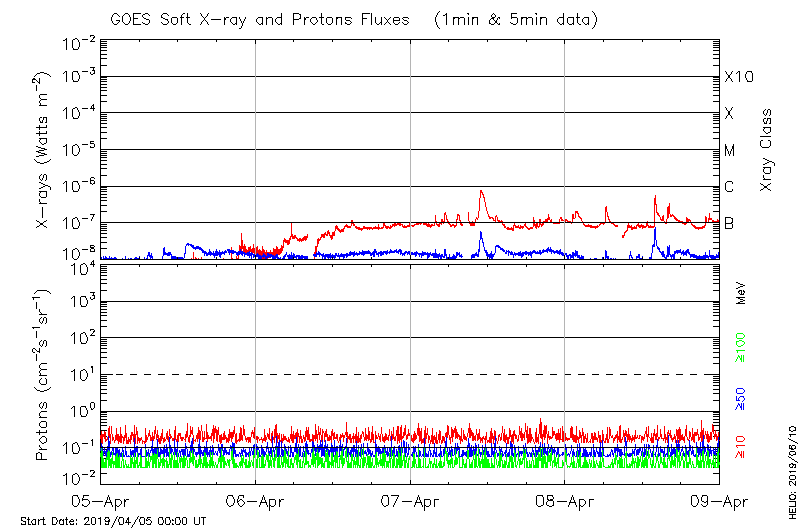800x530 pixels.
Task: Click the blue ≥50 MeV legend label
Action: coord(741,398)
